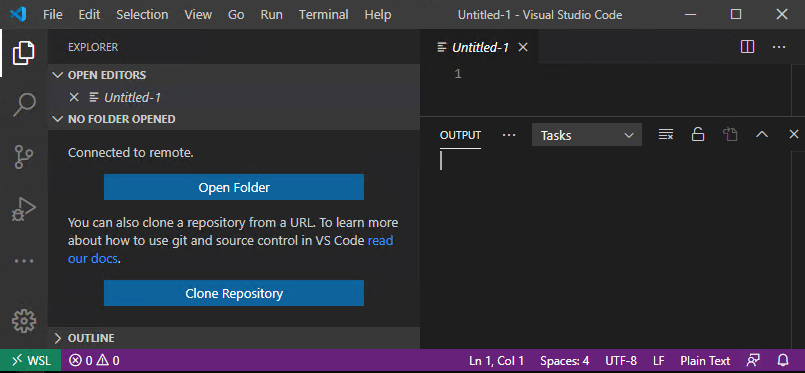Toggle the Explorer view icon
The image size is (805, 373).
24,53
